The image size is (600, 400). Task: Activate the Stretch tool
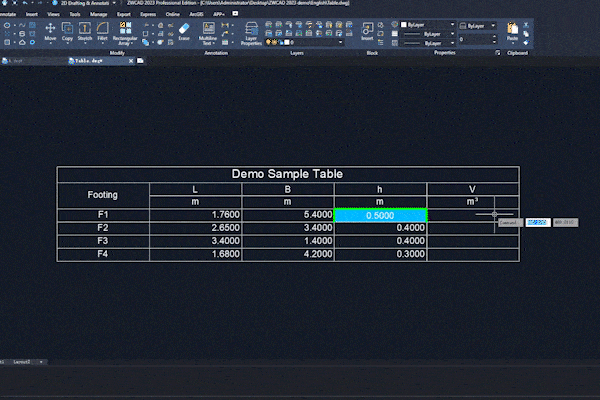85,31
